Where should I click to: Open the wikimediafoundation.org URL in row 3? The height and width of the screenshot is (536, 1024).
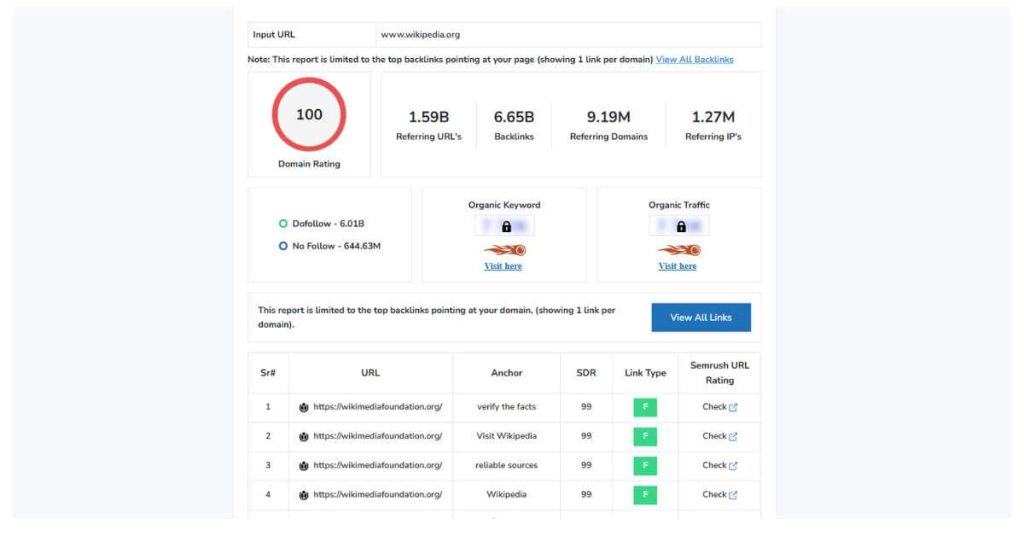377,465
